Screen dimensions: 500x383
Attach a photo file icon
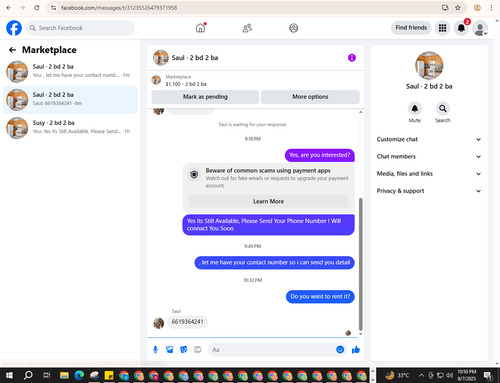point(169,349)
